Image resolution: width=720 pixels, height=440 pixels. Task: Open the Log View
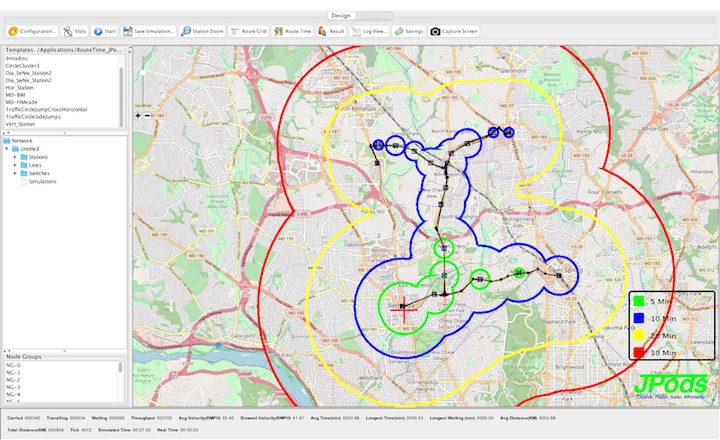point(368,31)
